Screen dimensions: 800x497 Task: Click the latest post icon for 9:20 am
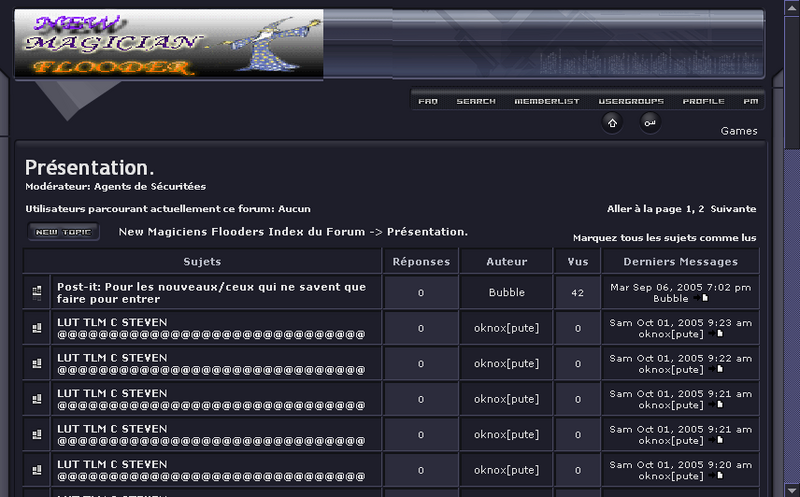point(719,476)
